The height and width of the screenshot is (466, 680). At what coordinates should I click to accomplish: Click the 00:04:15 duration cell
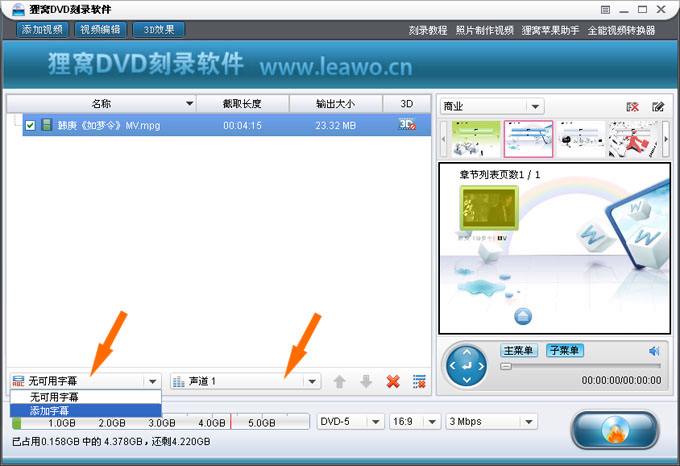242,126
